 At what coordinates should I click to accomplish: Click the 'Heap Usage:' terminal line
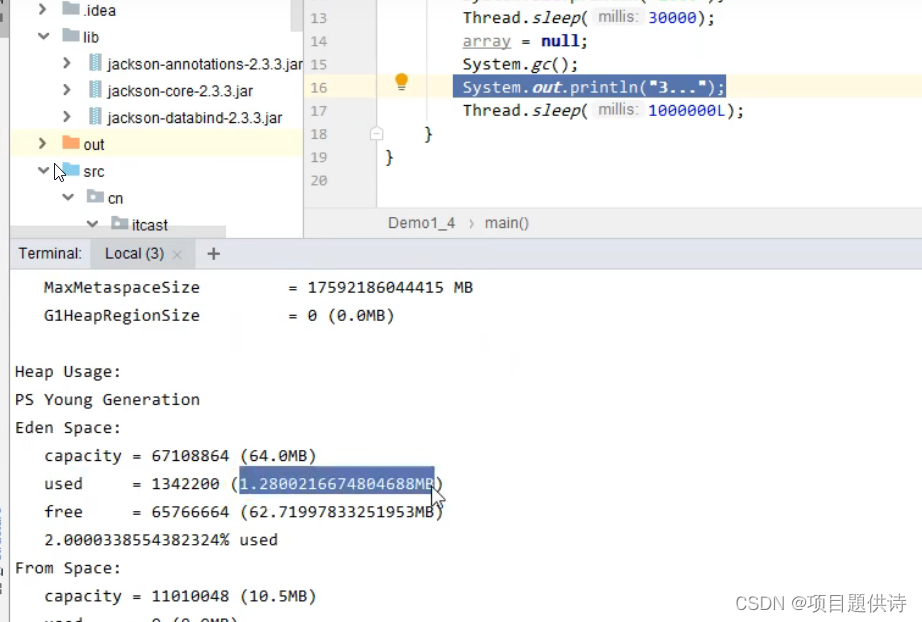68,372
